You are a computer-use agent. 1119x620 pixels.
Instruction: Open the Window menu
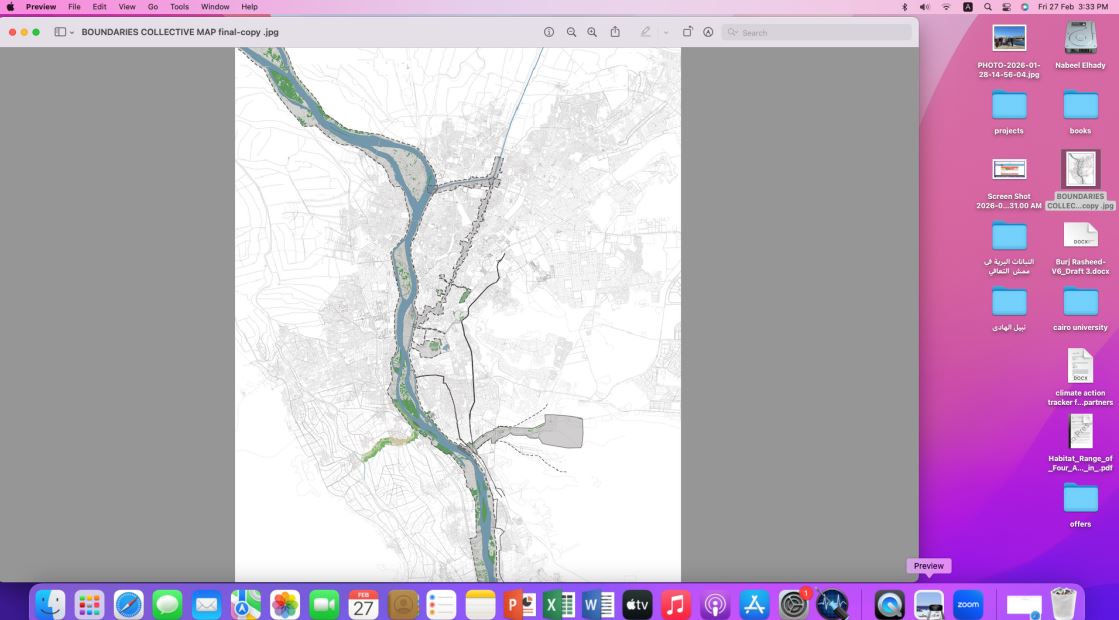pos(215,6)
